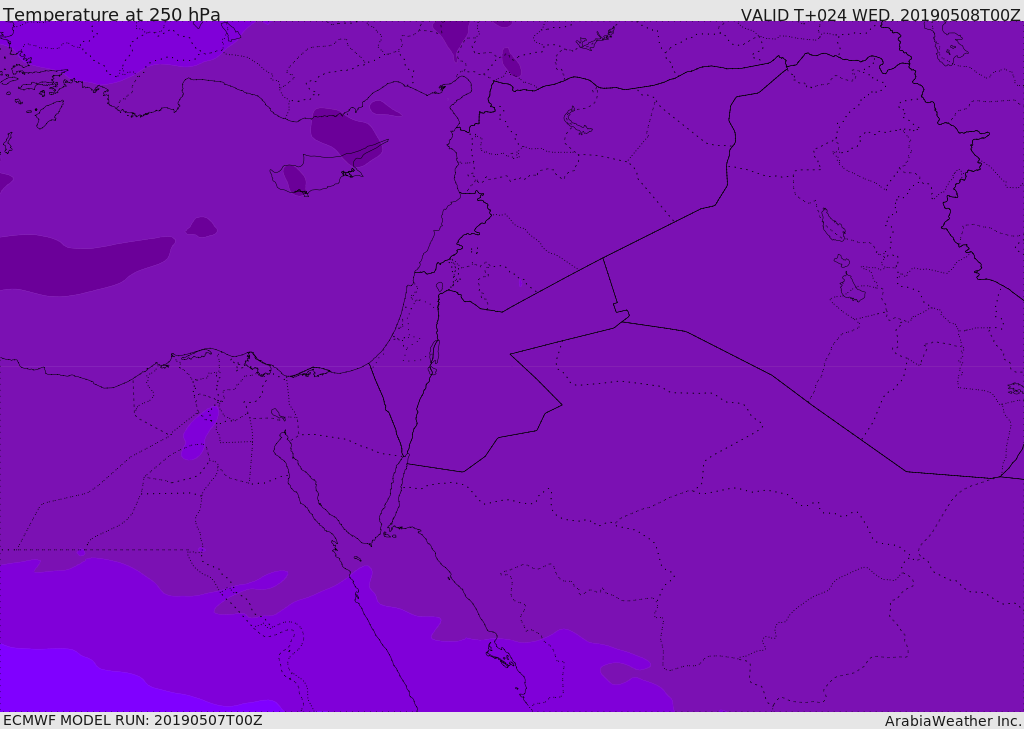Open the ArabiaWeather Inc. credit label
The image size is (1024, 729).
point(953,721)
